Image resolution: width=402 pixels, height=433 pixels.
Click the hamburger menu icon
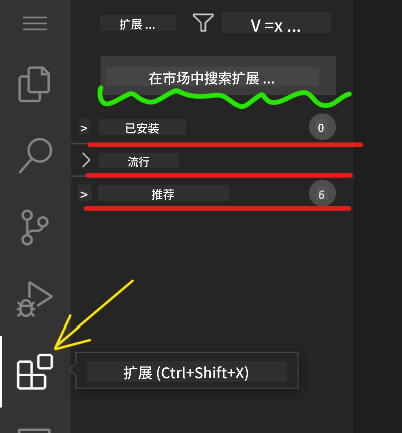(35, 23)
